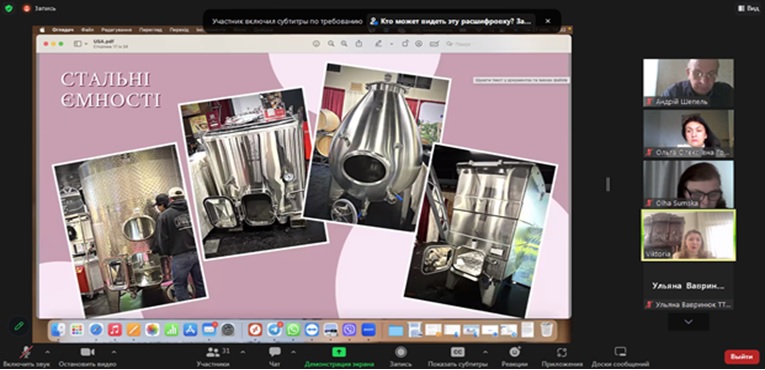This screenshot has width=765, height=370.
Task: Open Numbers from the Dock
Action: [171, 329]
